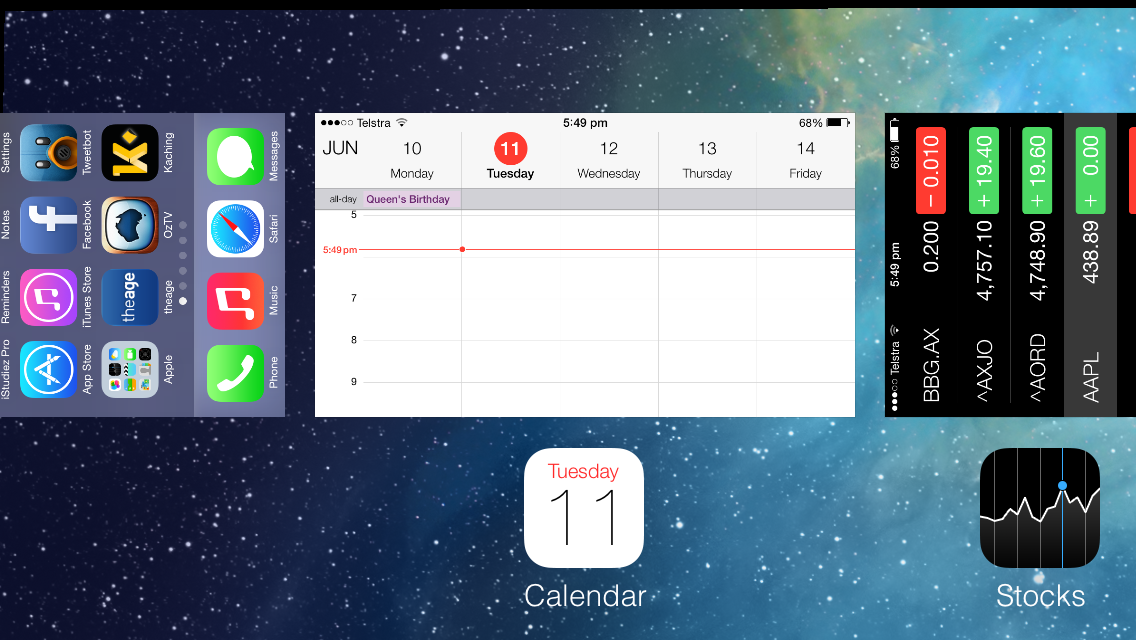The image size is (1136, 640).
Task: Select today, Tuesday 11, in week header
Action: point(510,157)
